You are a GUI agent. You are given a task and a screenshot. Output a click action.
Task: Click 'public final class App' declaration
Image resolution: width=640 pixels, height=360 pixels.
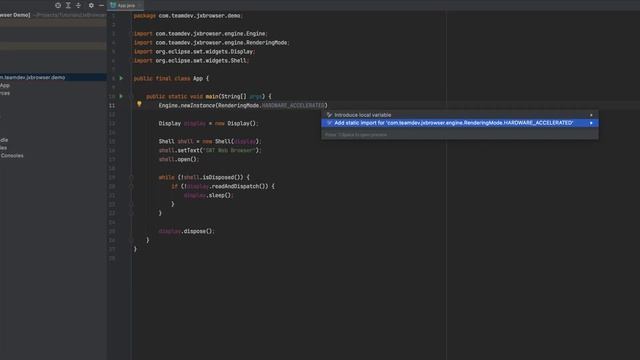pos(171,78)
